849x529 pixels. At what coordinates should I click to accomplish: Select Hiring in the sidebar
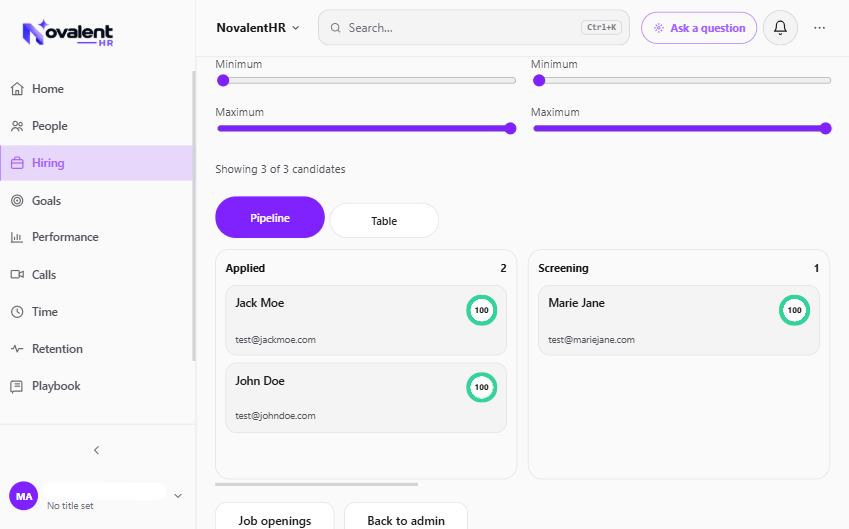tap(97, 163)
